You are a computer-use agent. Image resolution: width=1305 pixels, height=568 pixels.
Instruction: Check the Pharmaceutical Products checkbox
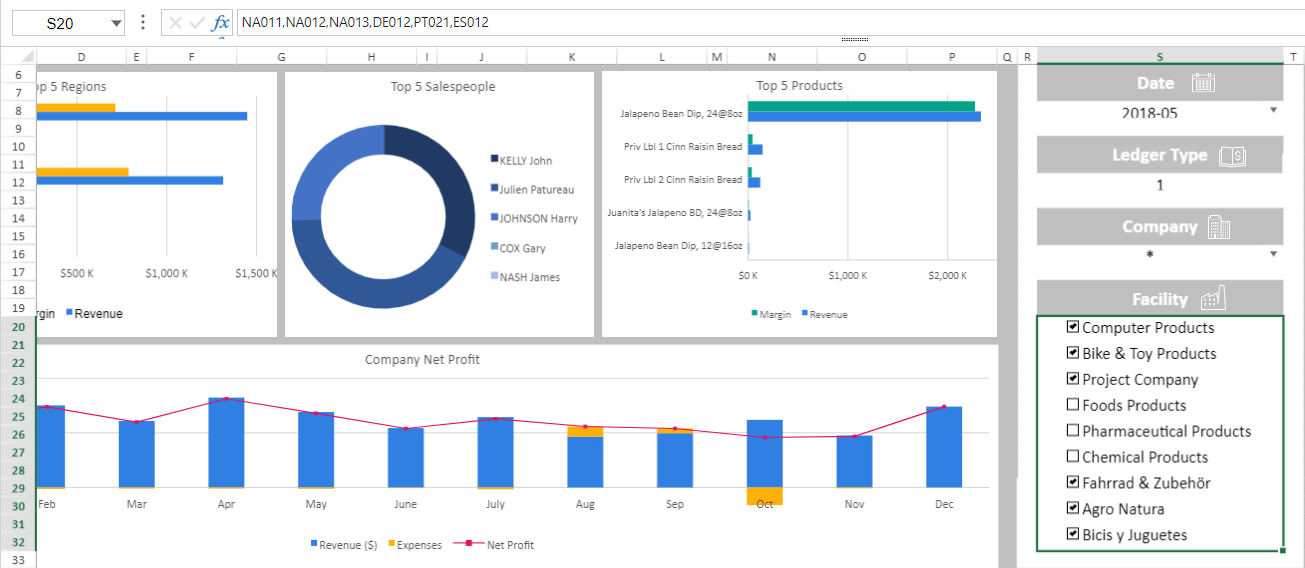coord(1073,431)
